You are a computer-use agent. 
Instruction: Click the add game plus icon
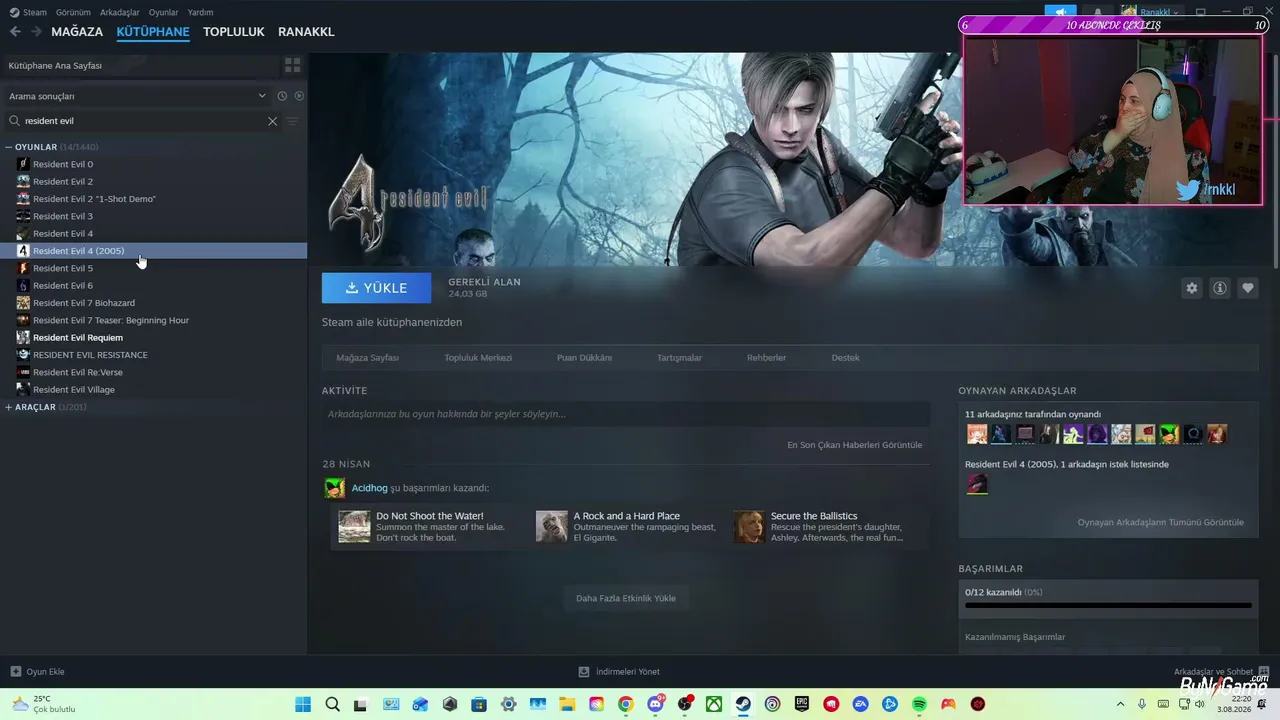(15, 672)
